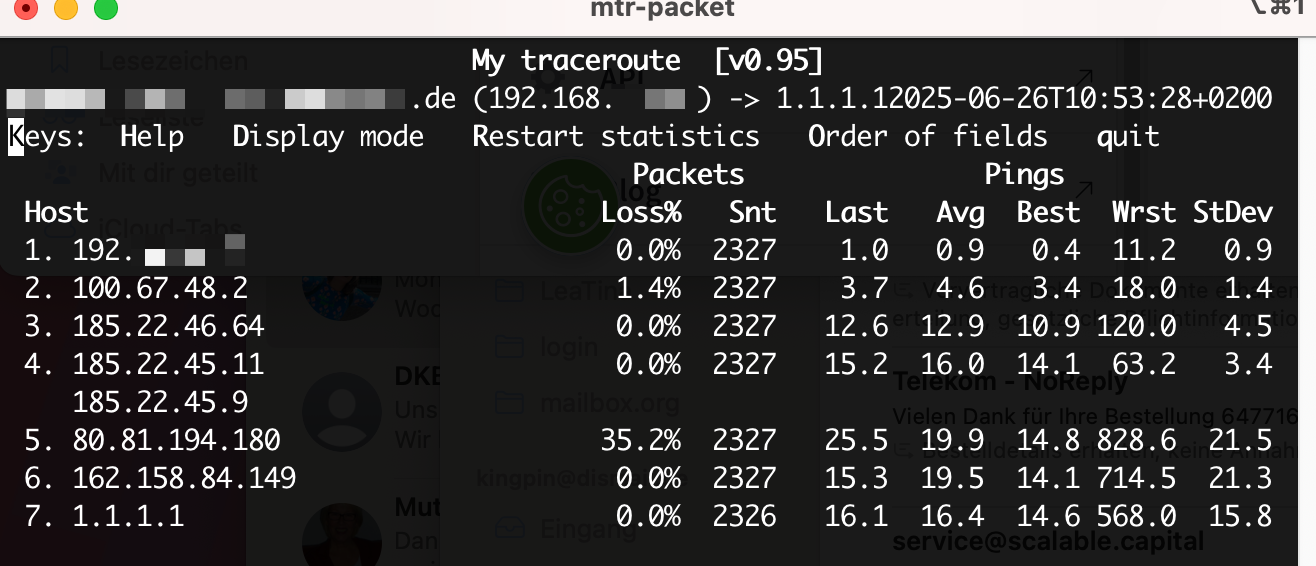Click the green maximize window button
Viewport: 1316px width, 566px height.
tap(105, 10)
